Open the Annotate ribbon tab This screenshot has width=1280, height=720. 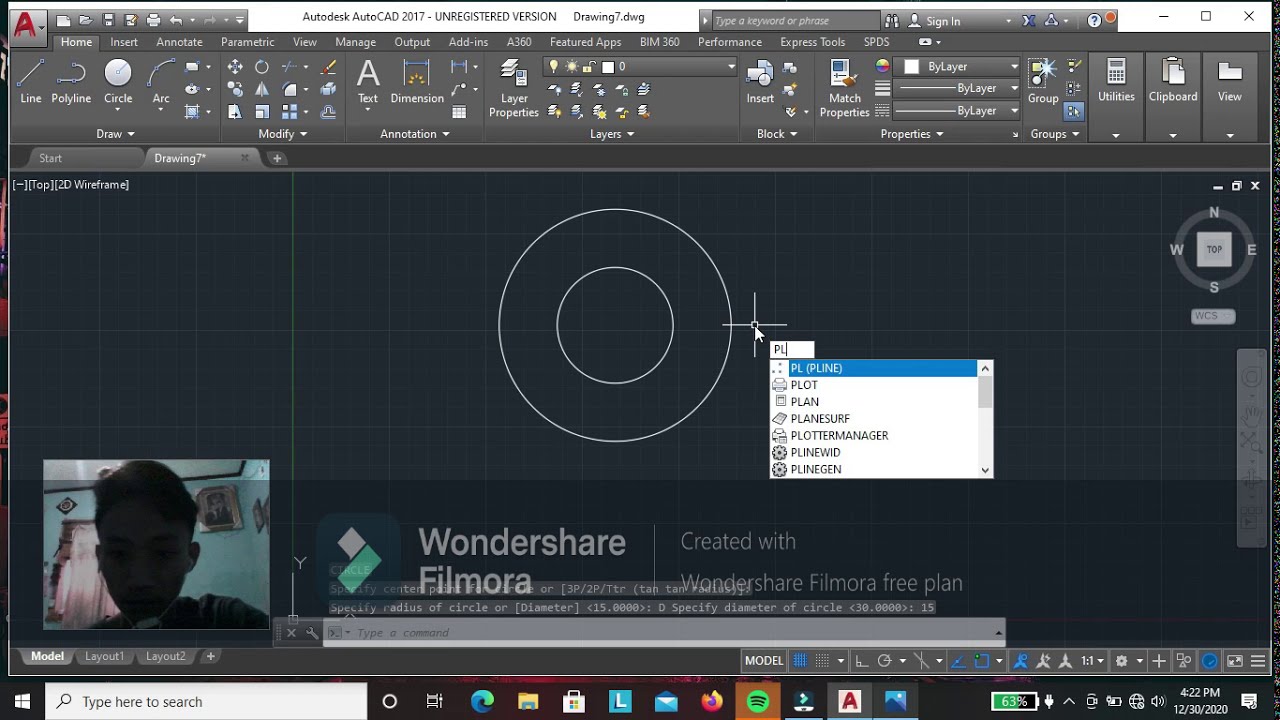pos(179,42)
